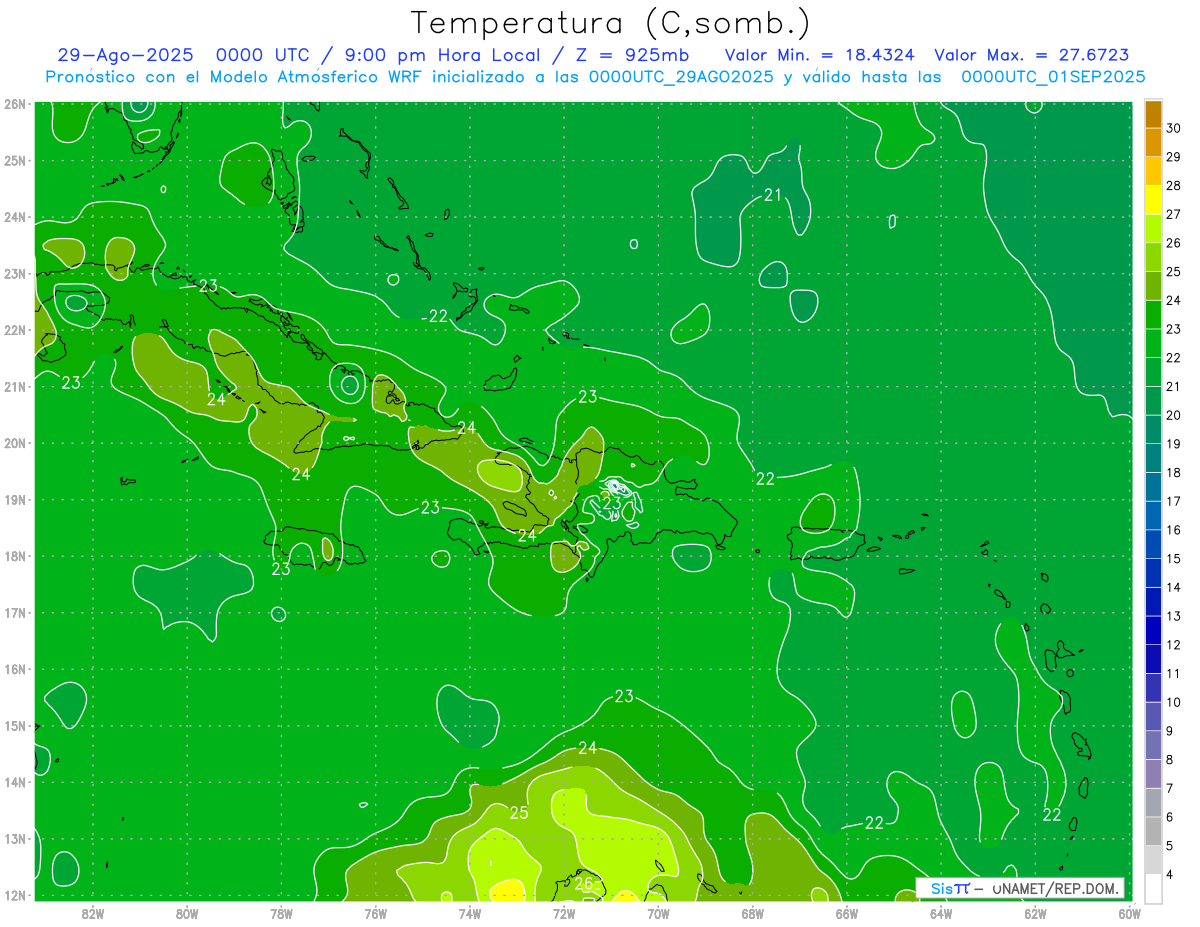Image resolution: width=1200 pixels, height=927 pixels.
Task: Click the "21" contour label on the map
Action: [773, 195]
